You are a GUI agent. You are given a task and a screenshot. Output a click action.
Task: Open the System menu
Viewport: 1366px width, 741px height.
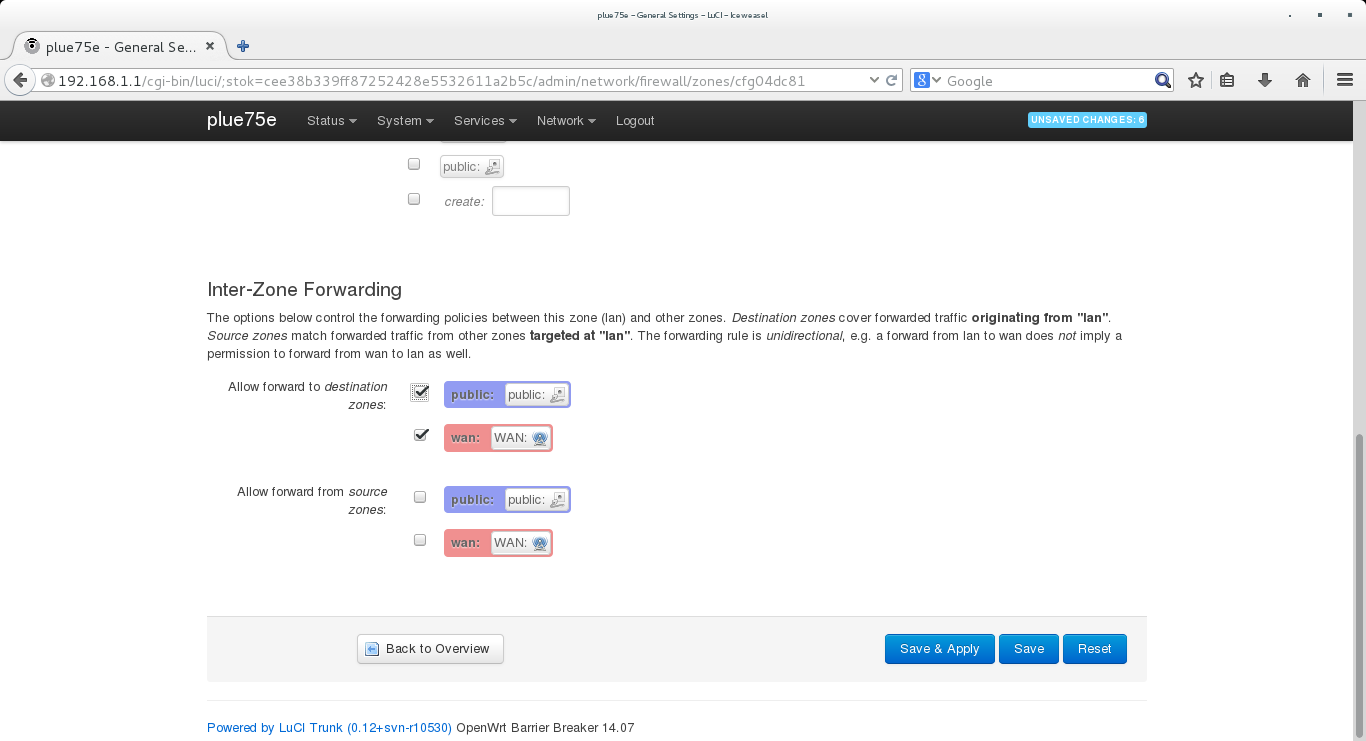404,121
